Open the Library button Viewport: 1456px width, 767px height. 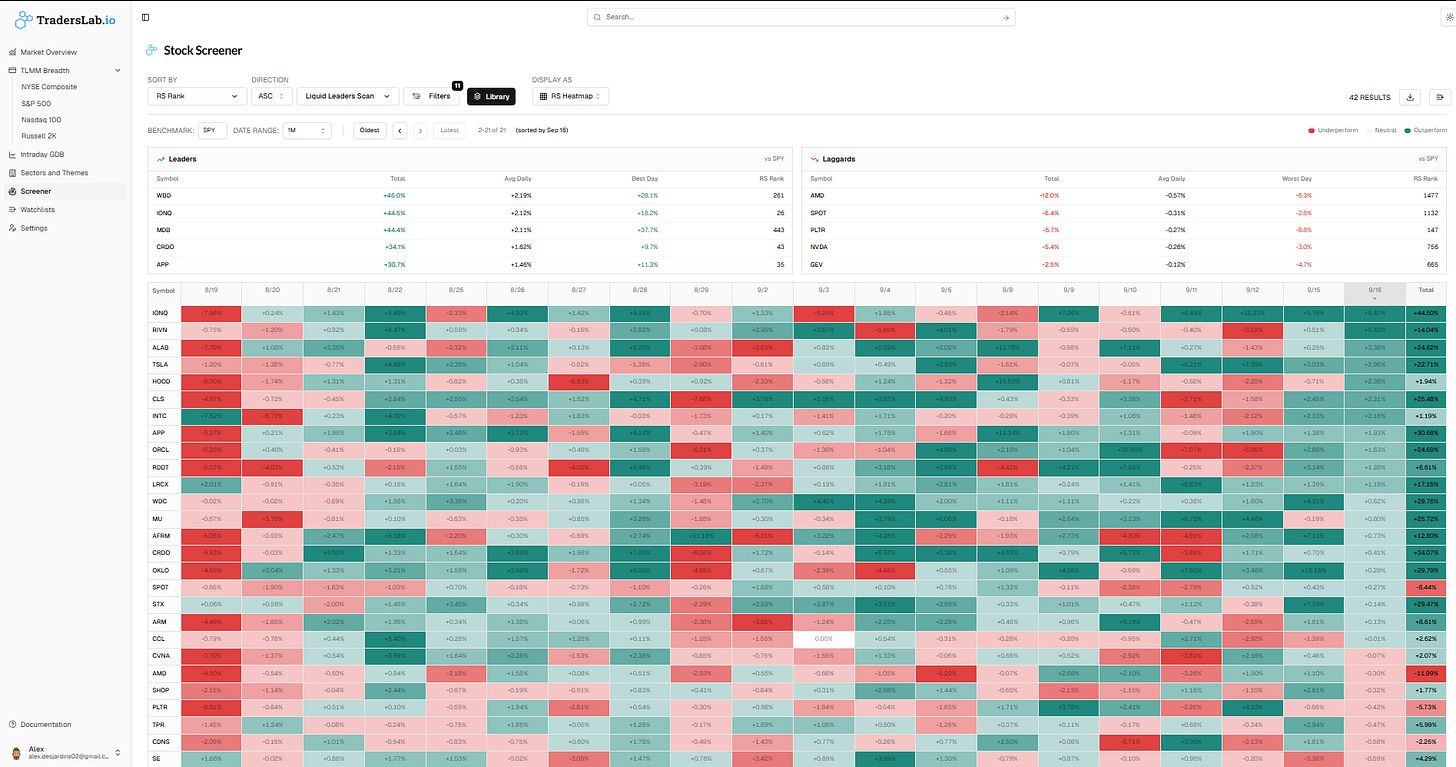click(x=491, y=96)
